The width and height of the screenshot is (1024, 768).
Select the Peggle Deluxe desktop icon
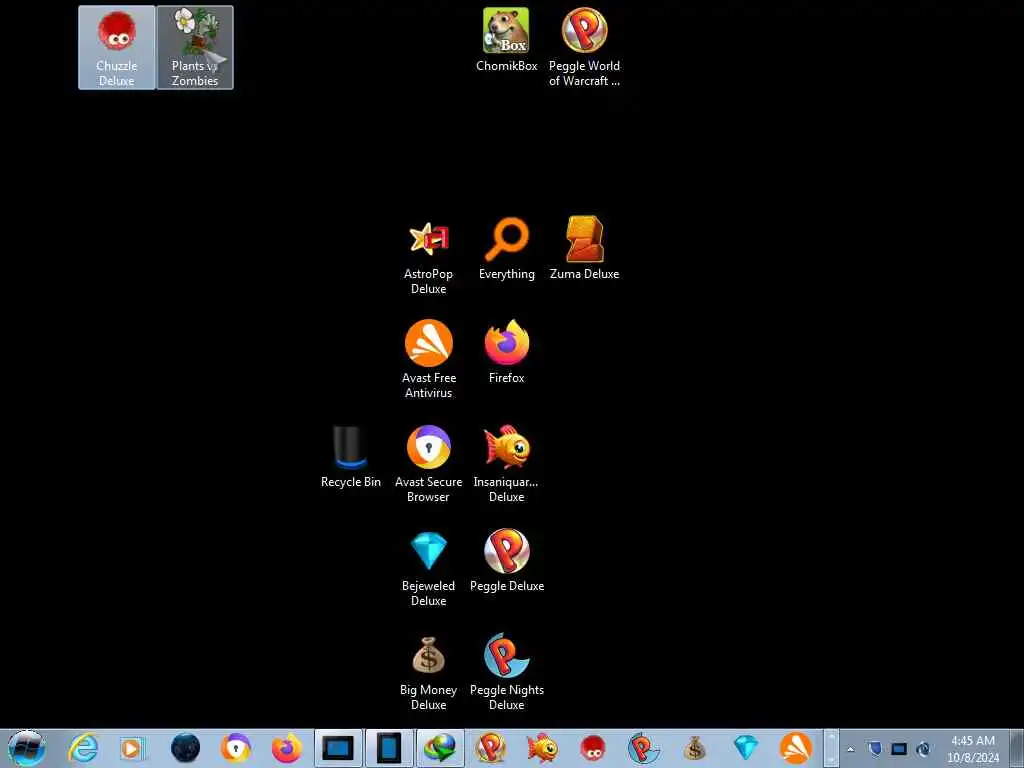pos(507,560)
